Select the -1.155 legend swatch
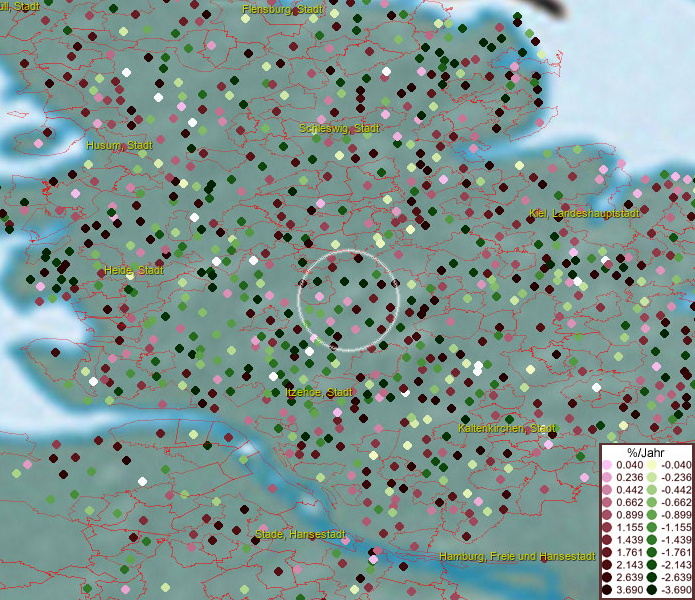 click(x=652, y=527)
